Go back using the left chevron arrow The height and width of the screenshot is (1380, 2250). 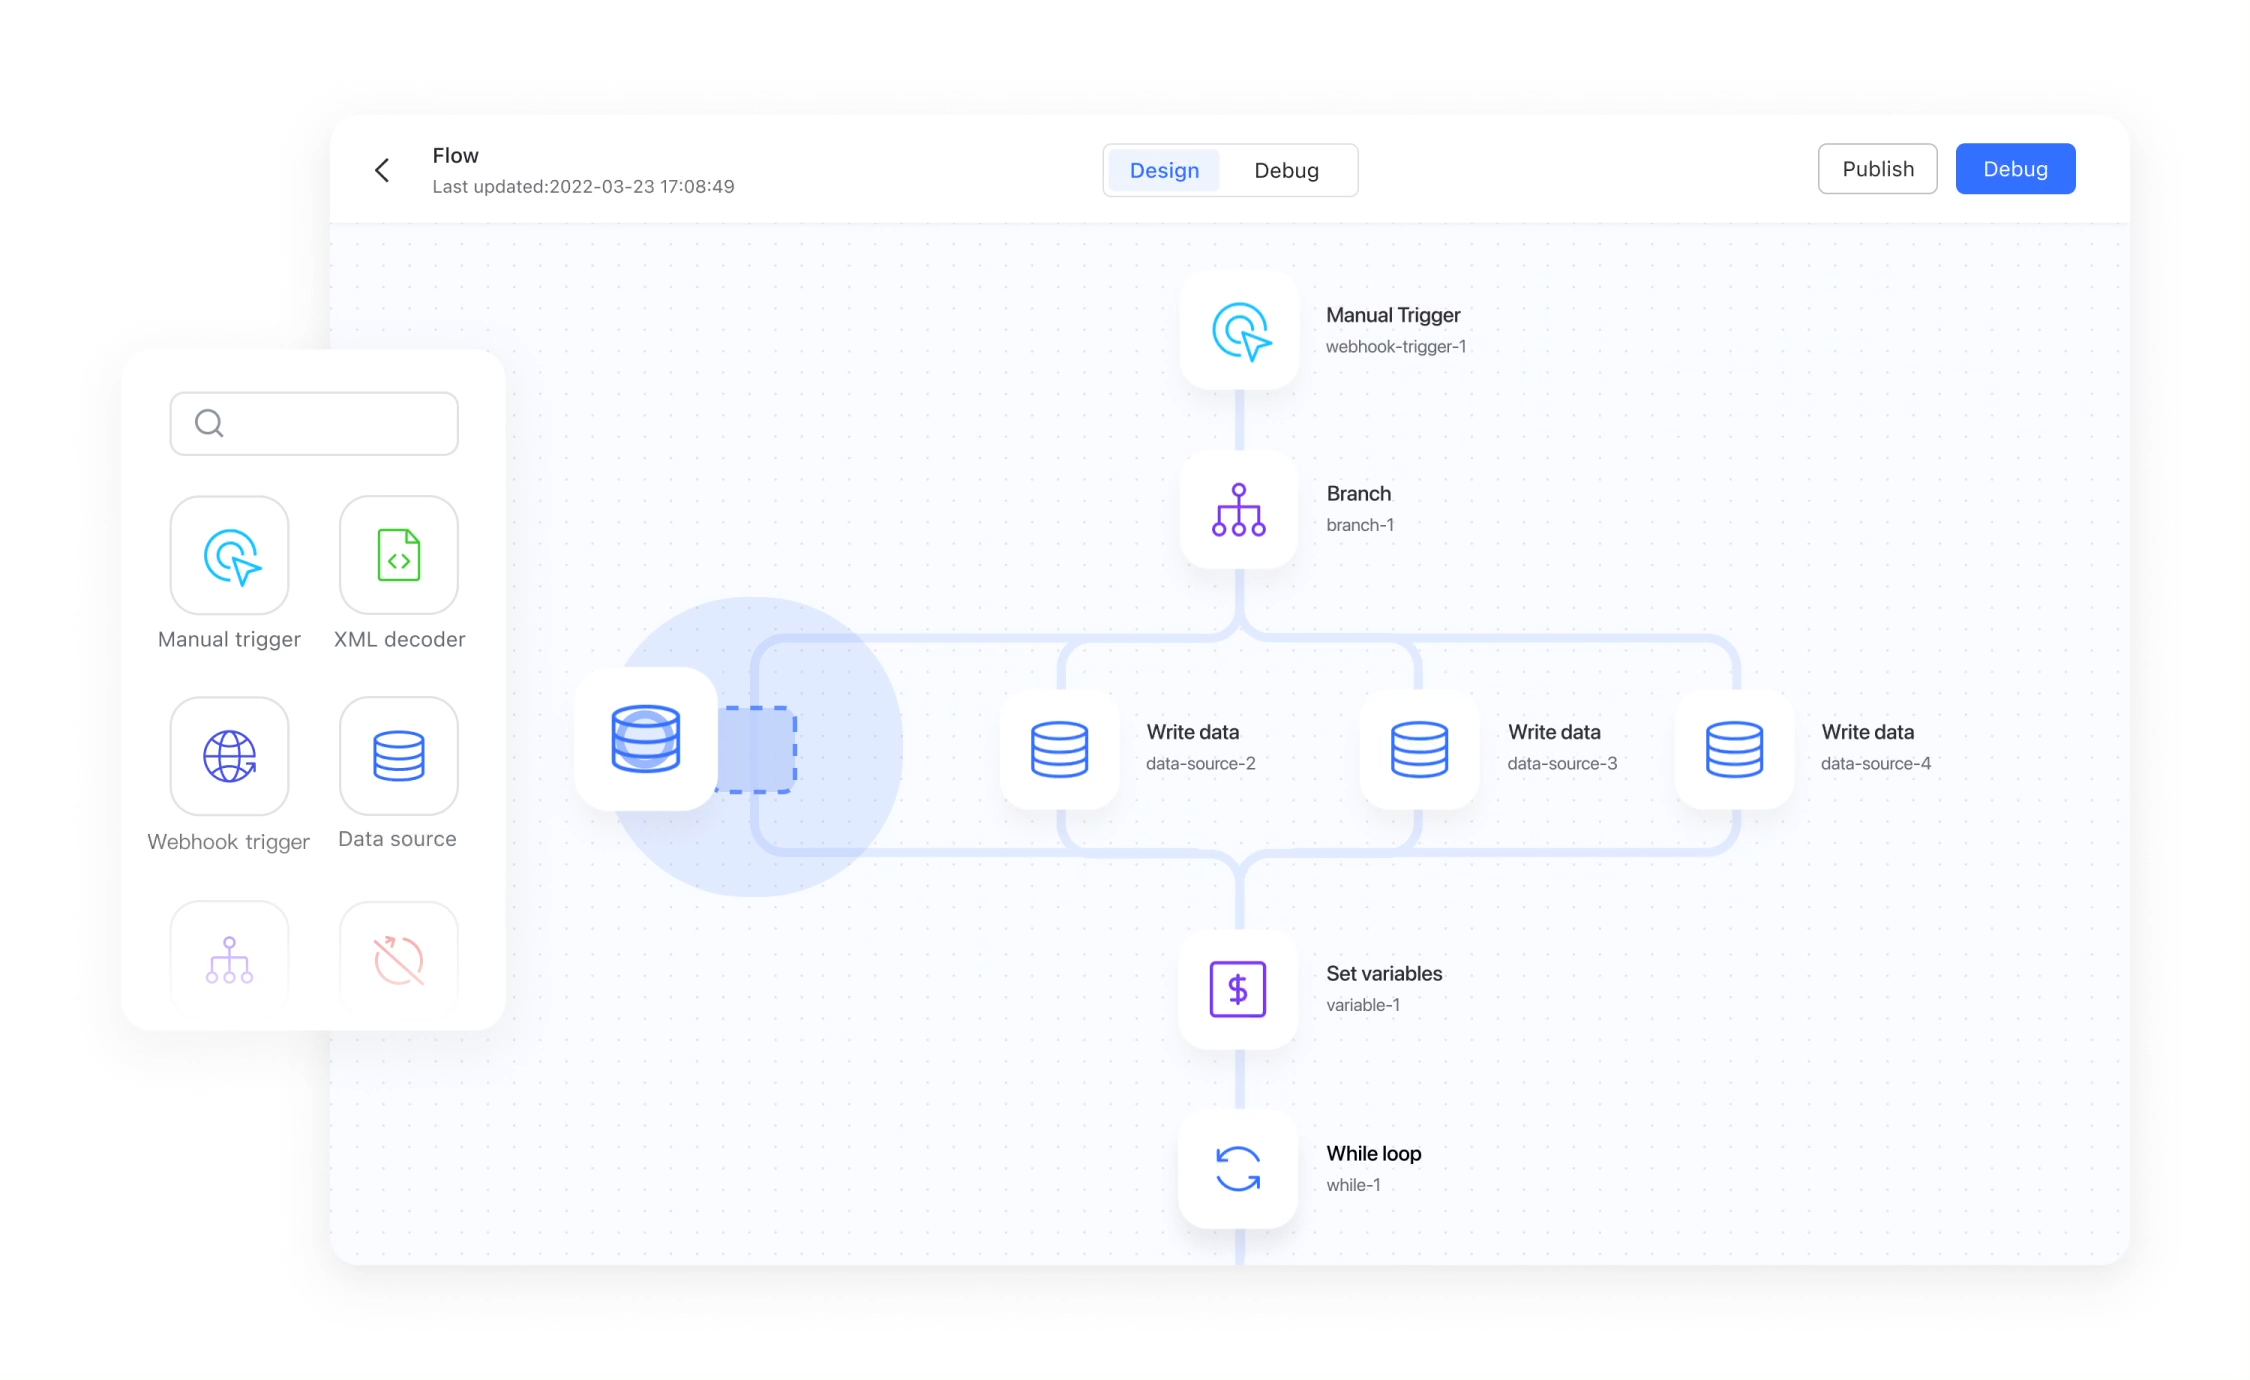coord(382,170)
